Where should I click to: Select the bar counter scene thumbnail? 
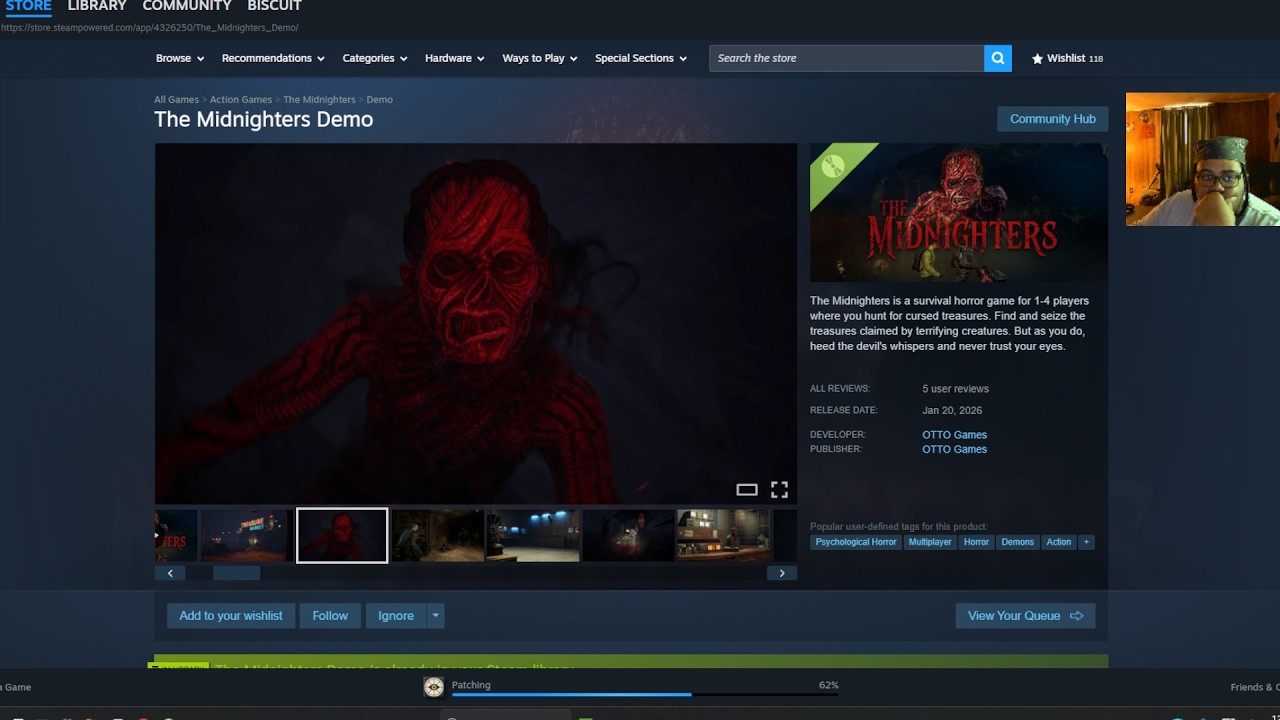(724, 535)
